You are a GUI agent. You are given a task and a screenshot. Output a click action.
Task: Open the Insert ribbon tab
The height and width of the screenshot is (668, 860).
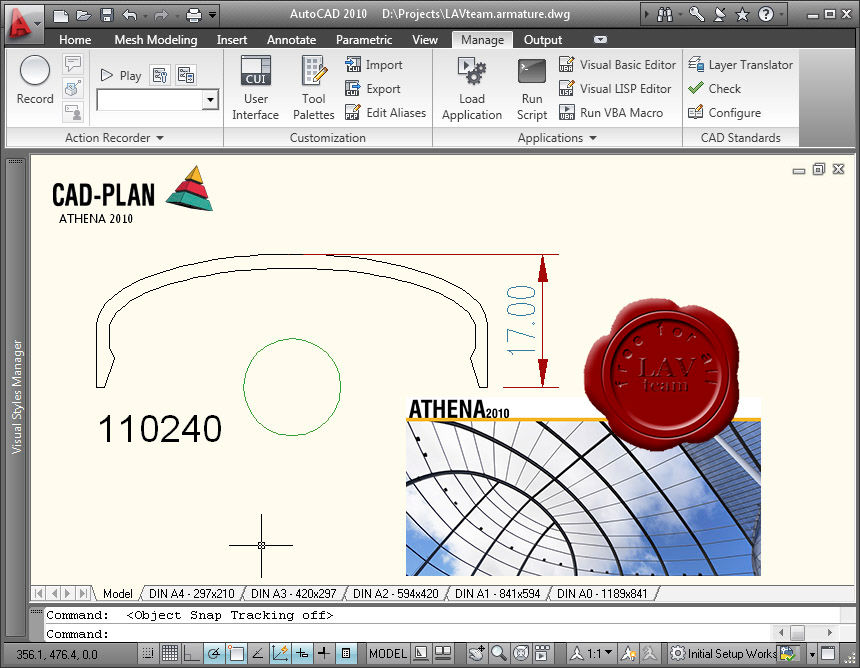(231, 39)
